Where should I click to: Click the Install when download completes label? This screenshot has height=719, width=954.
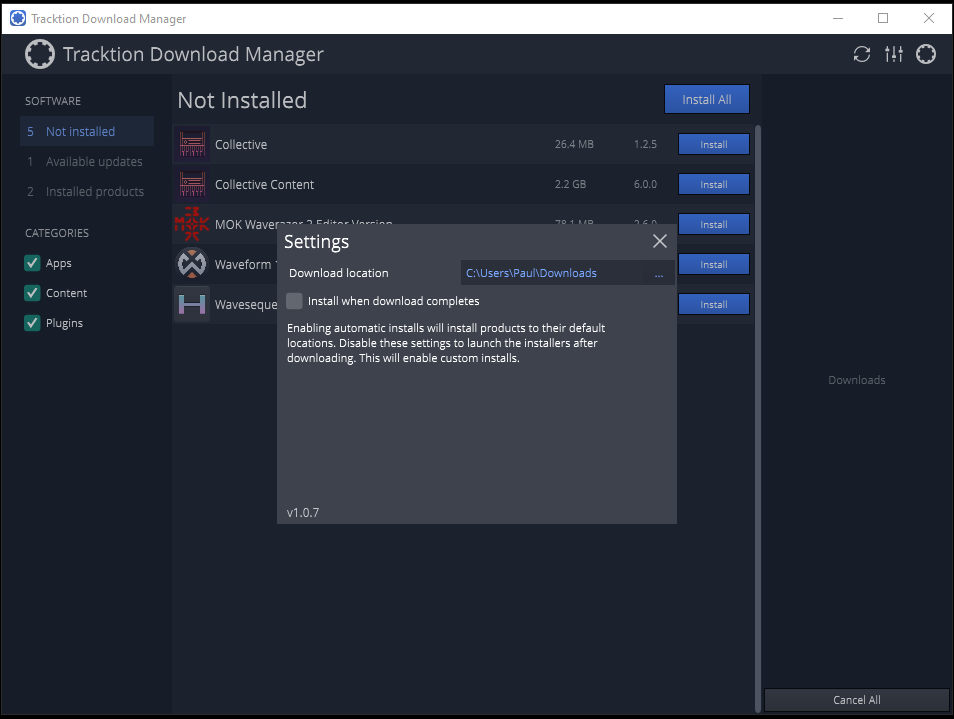pyautogui.click(x=394, y=301)
